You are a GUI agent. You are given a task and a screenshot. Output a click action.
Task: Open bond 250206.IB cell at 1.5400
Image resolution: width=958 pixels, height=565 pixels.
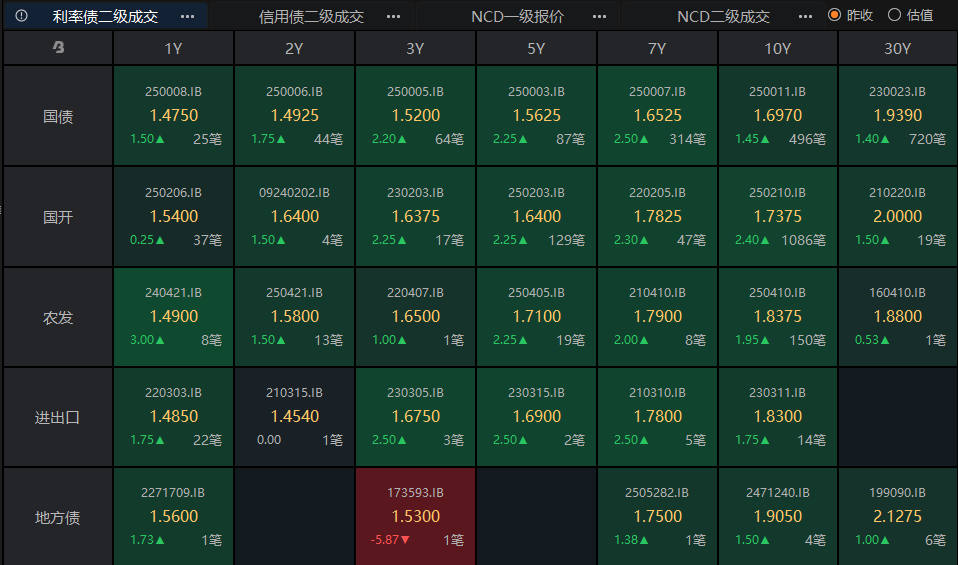click(x=174, y=217)
